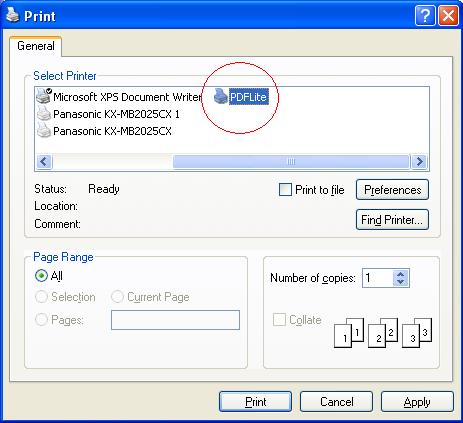The width and height of the screenshot is (463, 423).
Task: Open printer Preferences
Action: (392, 190)
